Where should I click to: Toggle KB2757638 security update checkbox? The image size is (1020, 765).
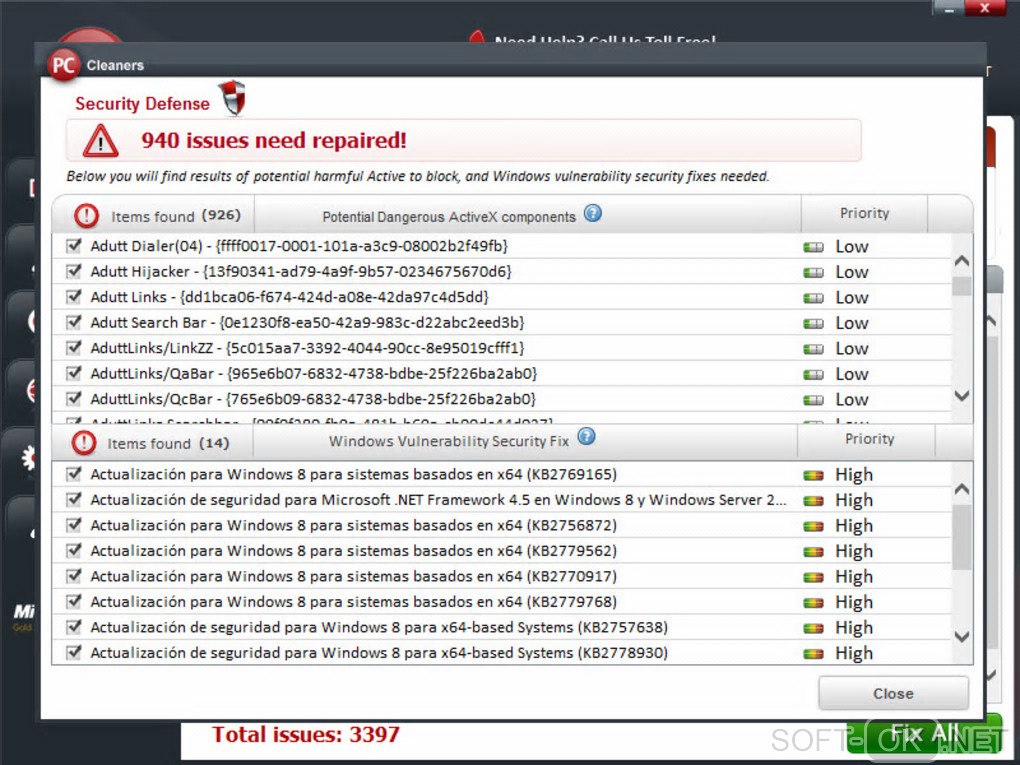(74, 626)
